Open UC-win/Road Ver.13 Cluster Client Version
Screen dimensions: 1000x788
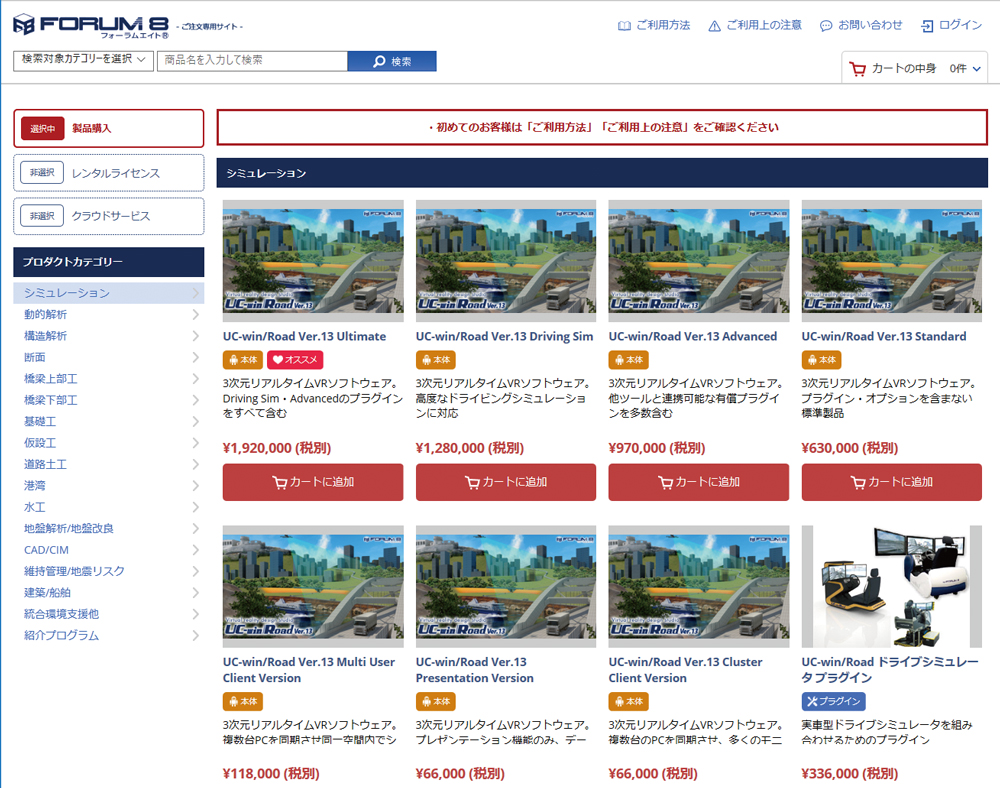tap(686, 670)
